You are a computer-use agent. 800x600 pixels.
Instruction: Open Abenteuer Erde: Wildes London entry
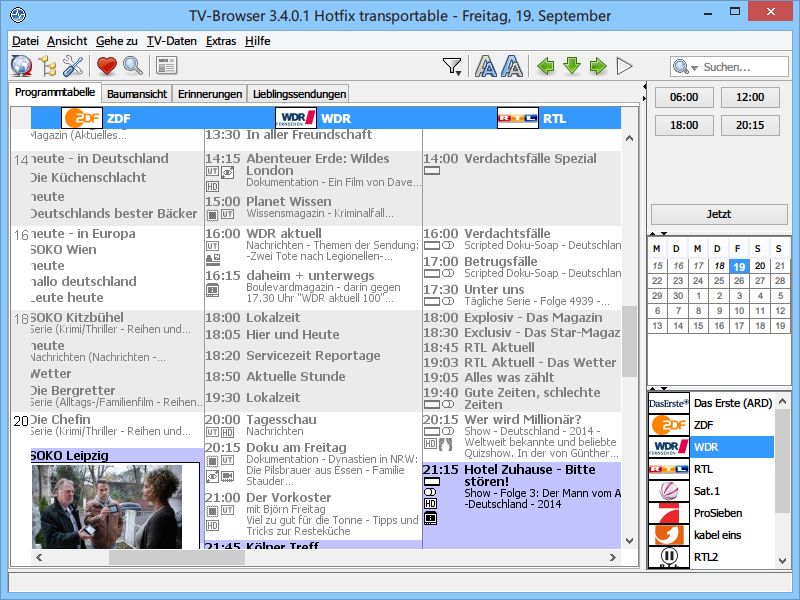pos(313,171)
